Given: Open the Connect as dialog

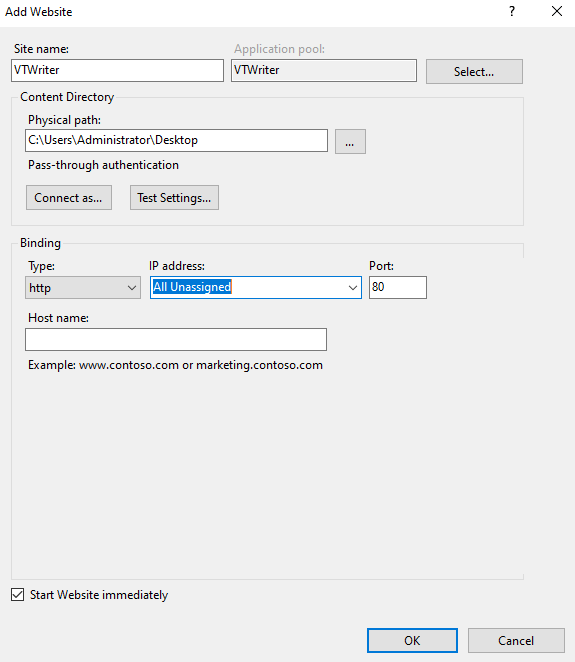Looking at the screenshot, I should pyautogui.click(x=69, y=197).
